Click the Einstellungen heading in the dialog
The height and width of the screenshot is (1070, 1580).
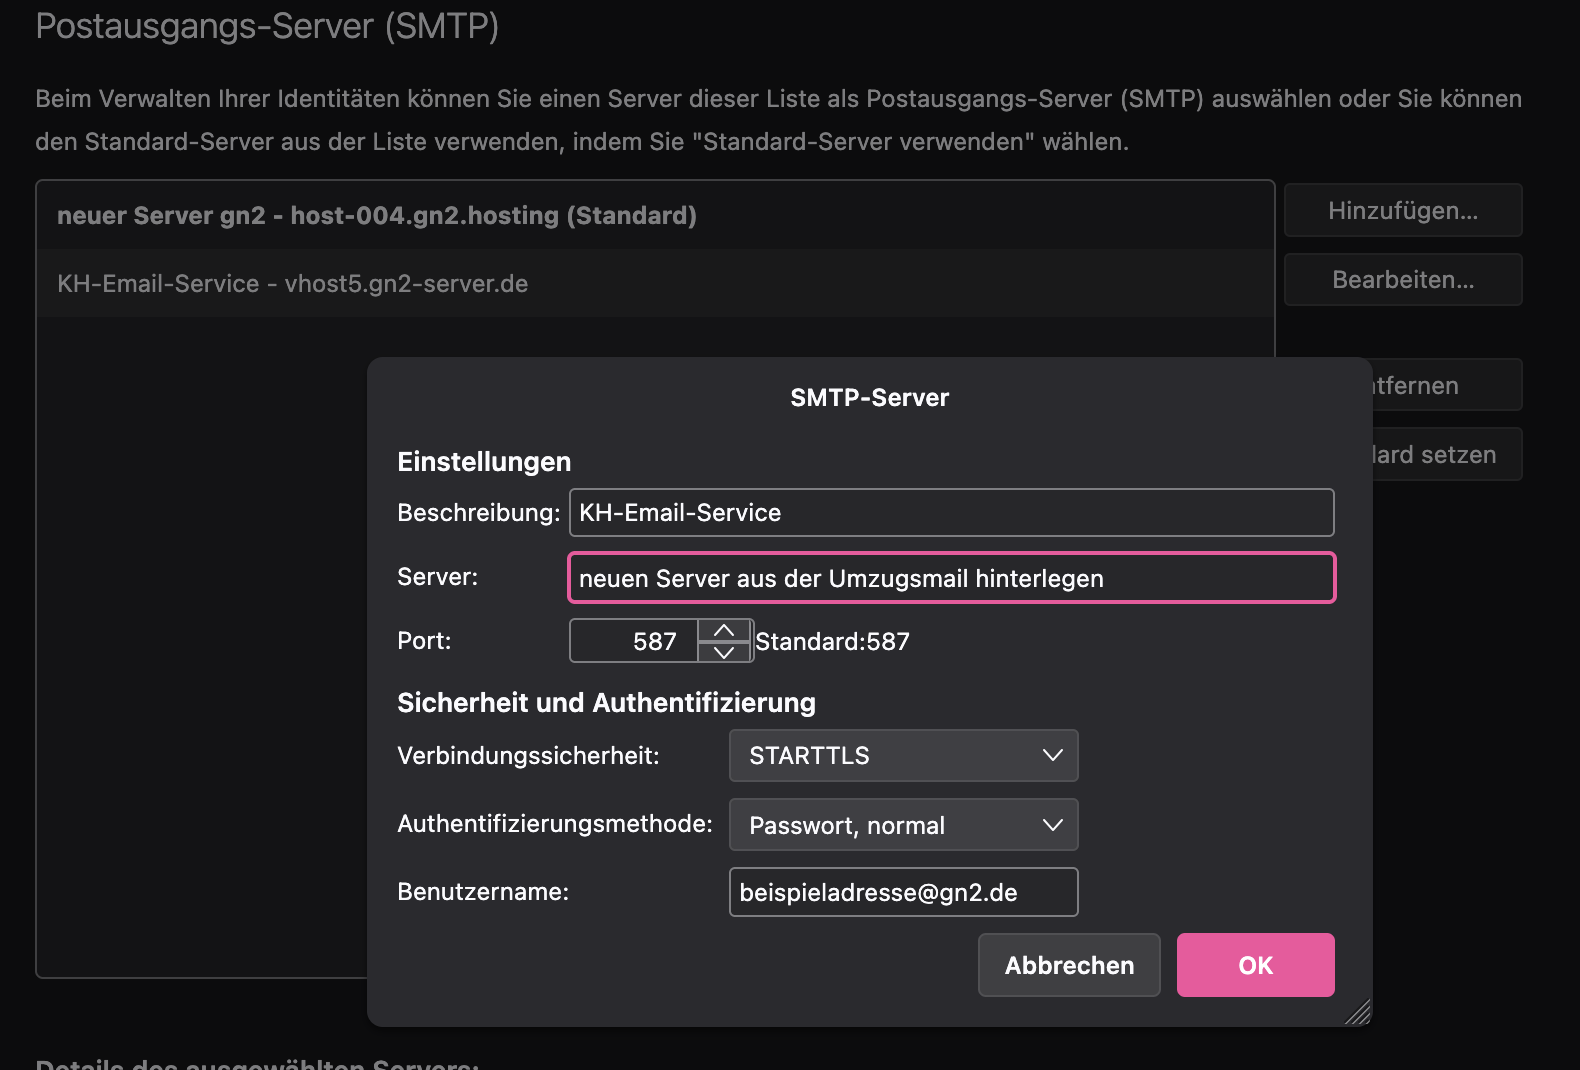484,462
